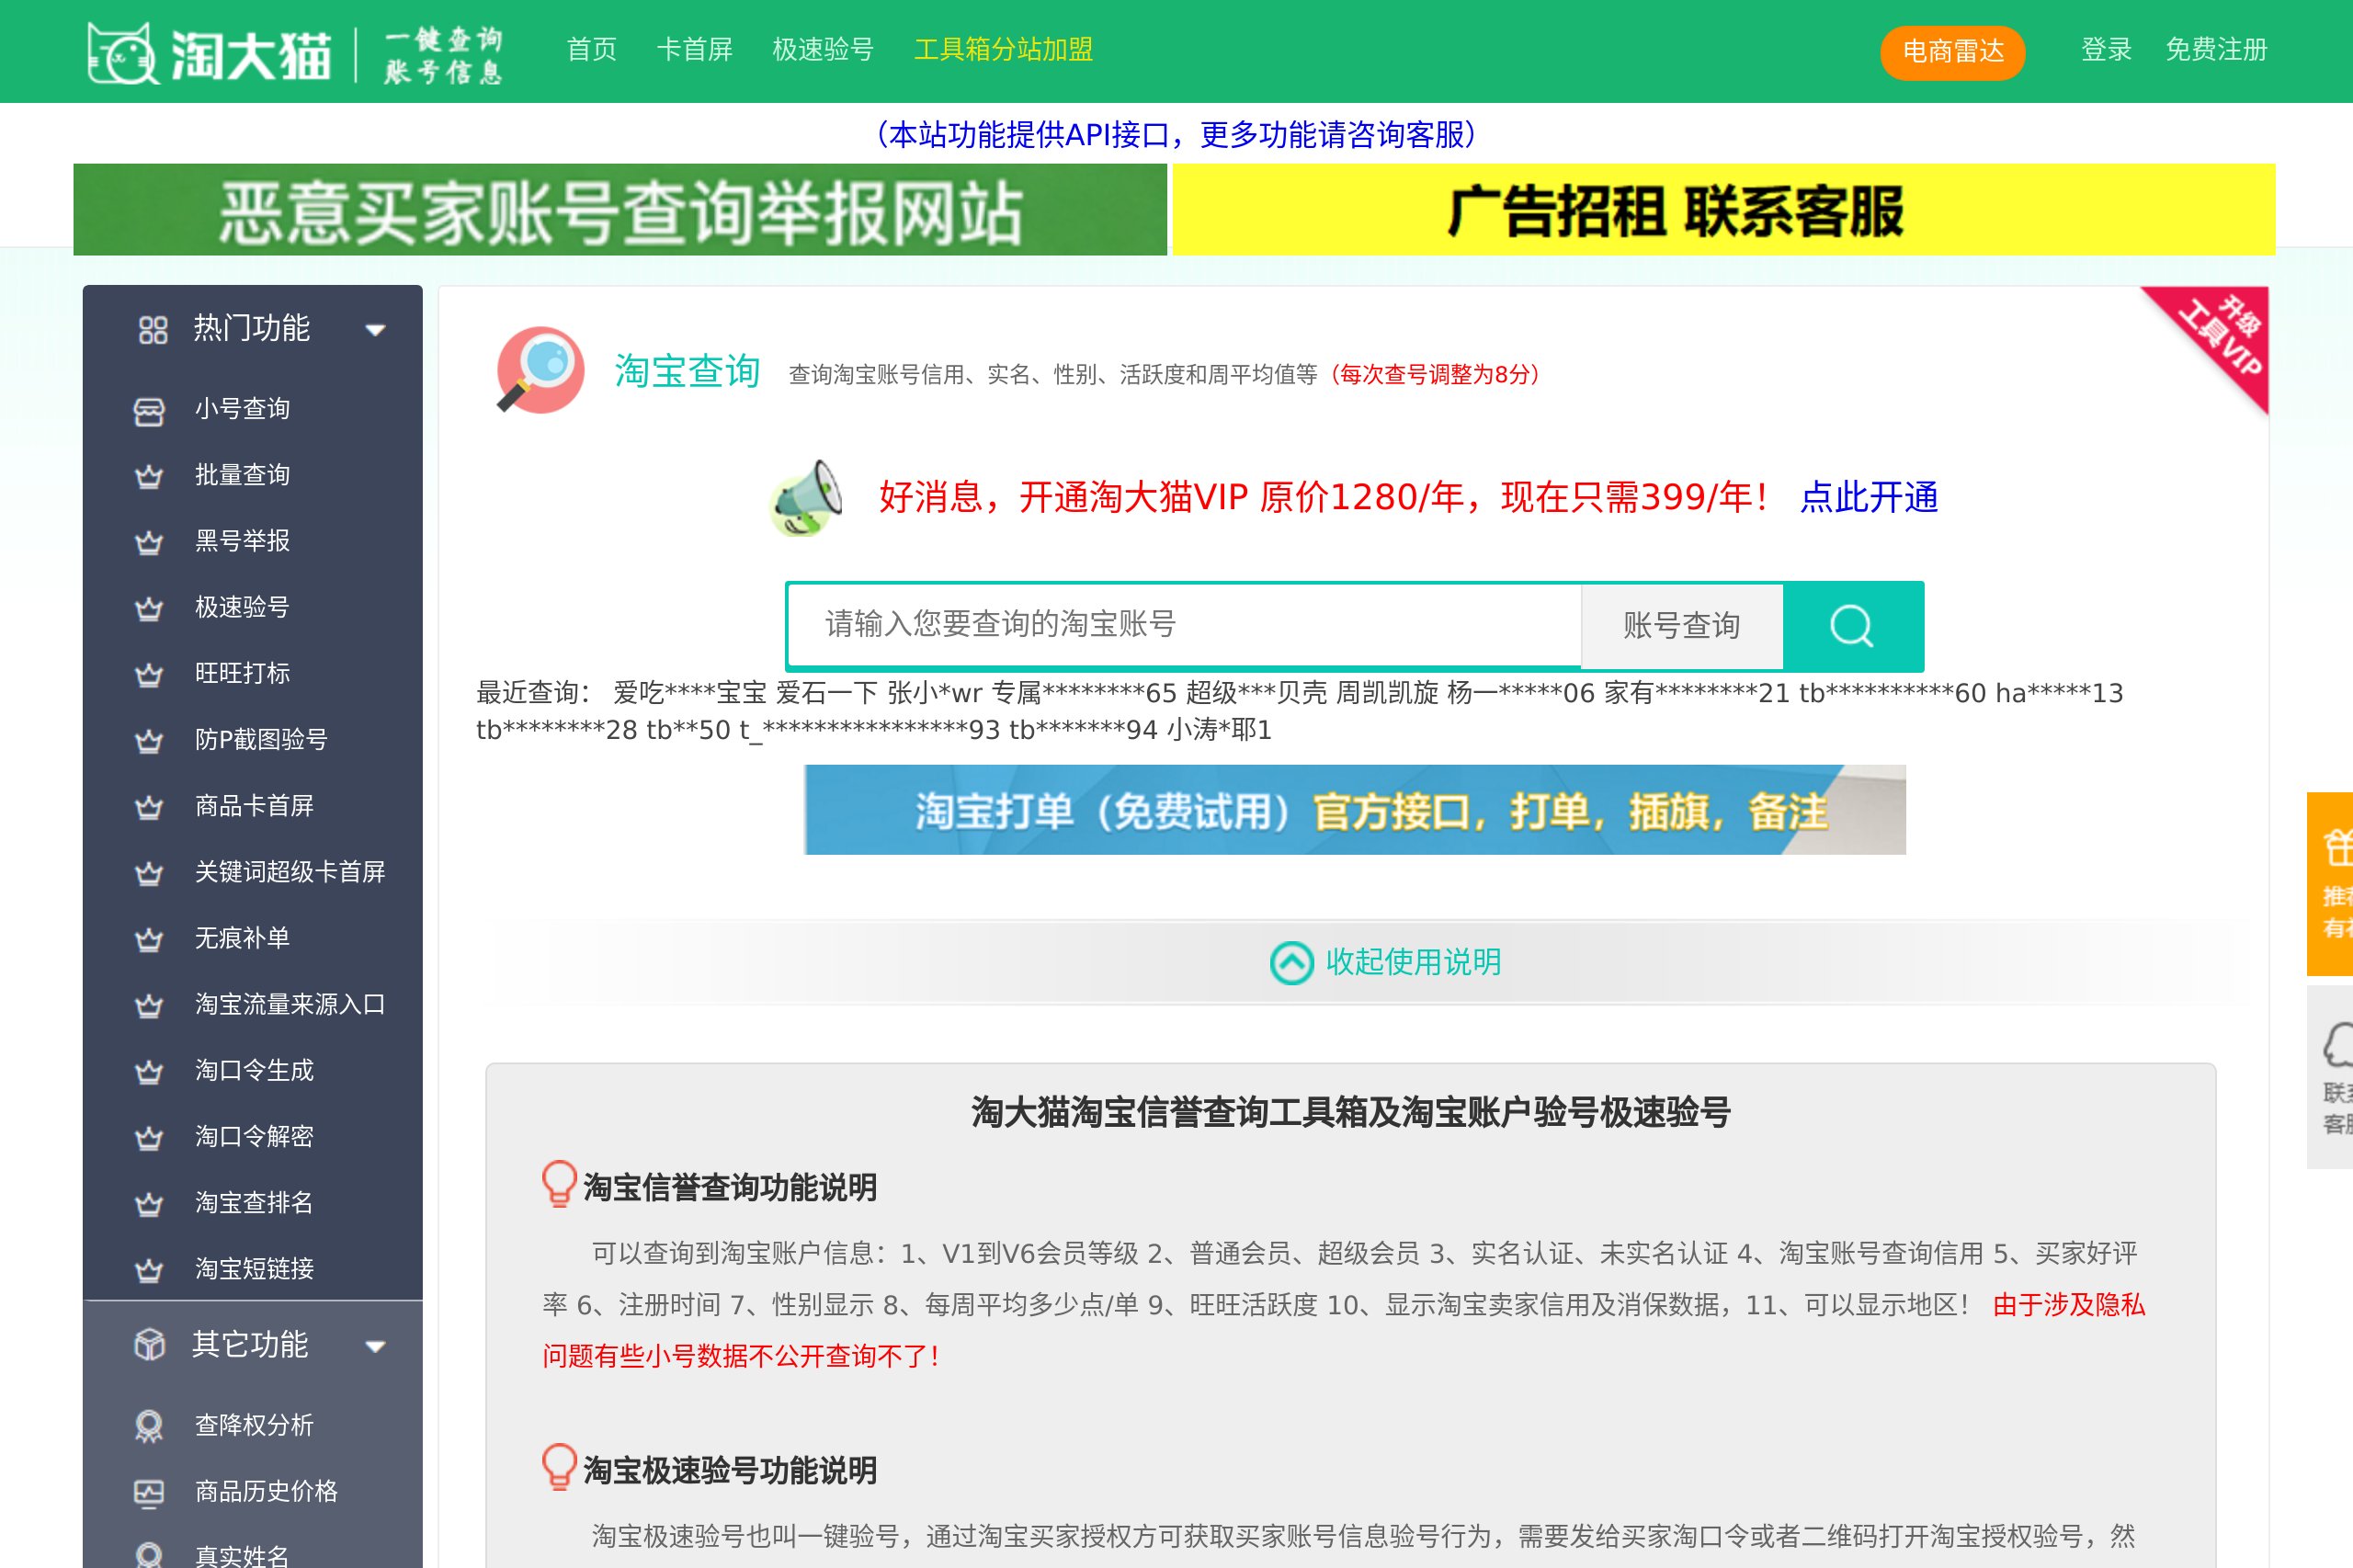The image size is (2353, 1568).
Task: Click the 免费注册 link
Action: [2216, 50]
